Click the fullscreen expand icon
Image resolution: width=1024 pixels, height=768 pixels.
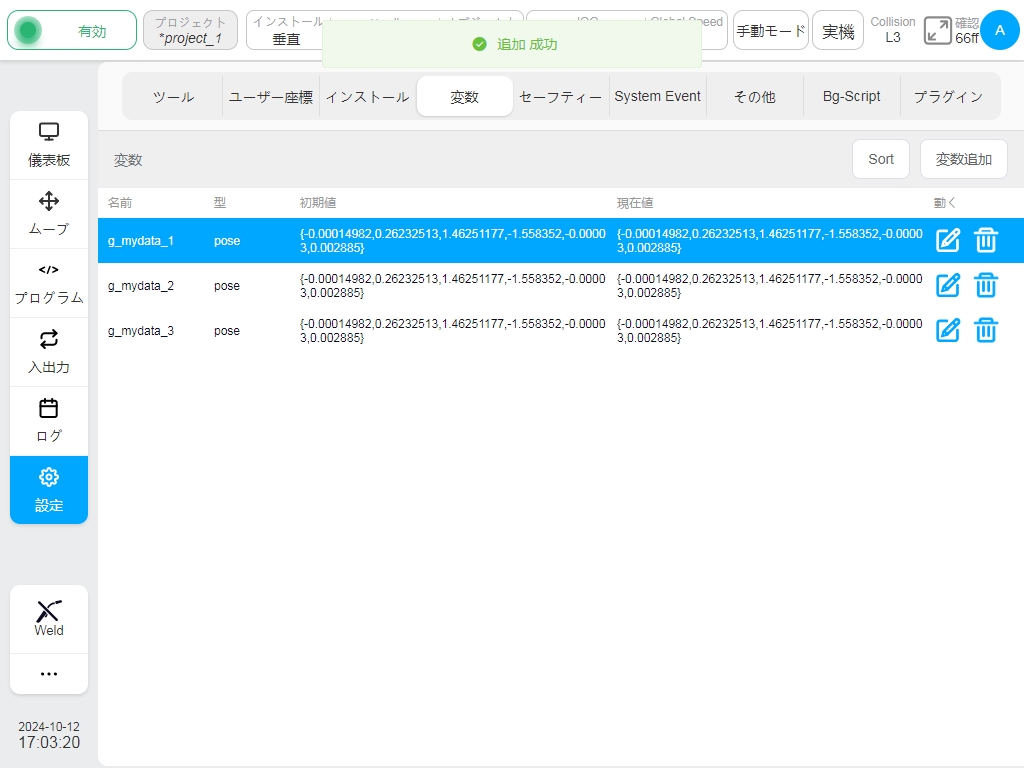[x=937, y=31]
